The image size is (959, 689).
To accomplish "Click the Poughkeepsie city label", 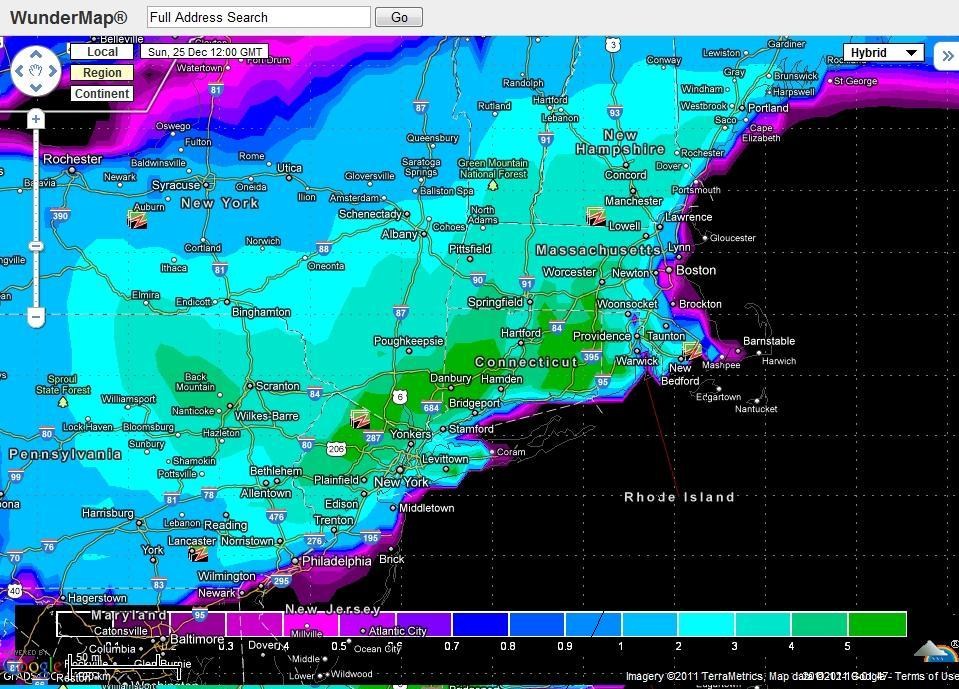I will 409,341.
